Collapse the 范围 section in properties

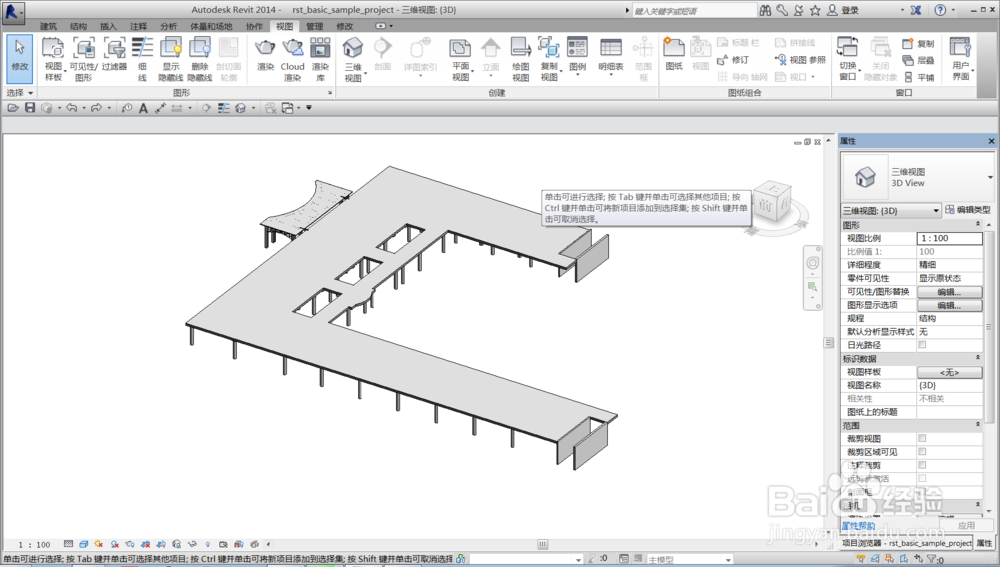tap(978, 425)
